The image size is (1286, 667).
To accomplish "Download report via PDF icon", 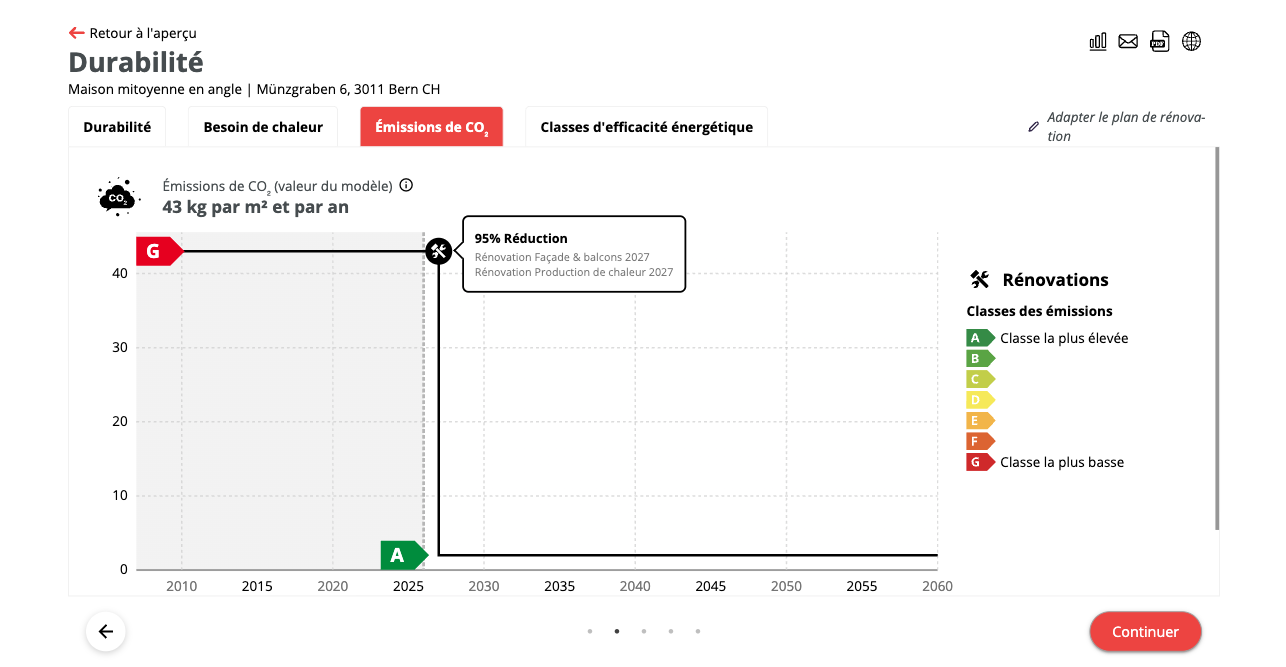I will pos(1159,41).
